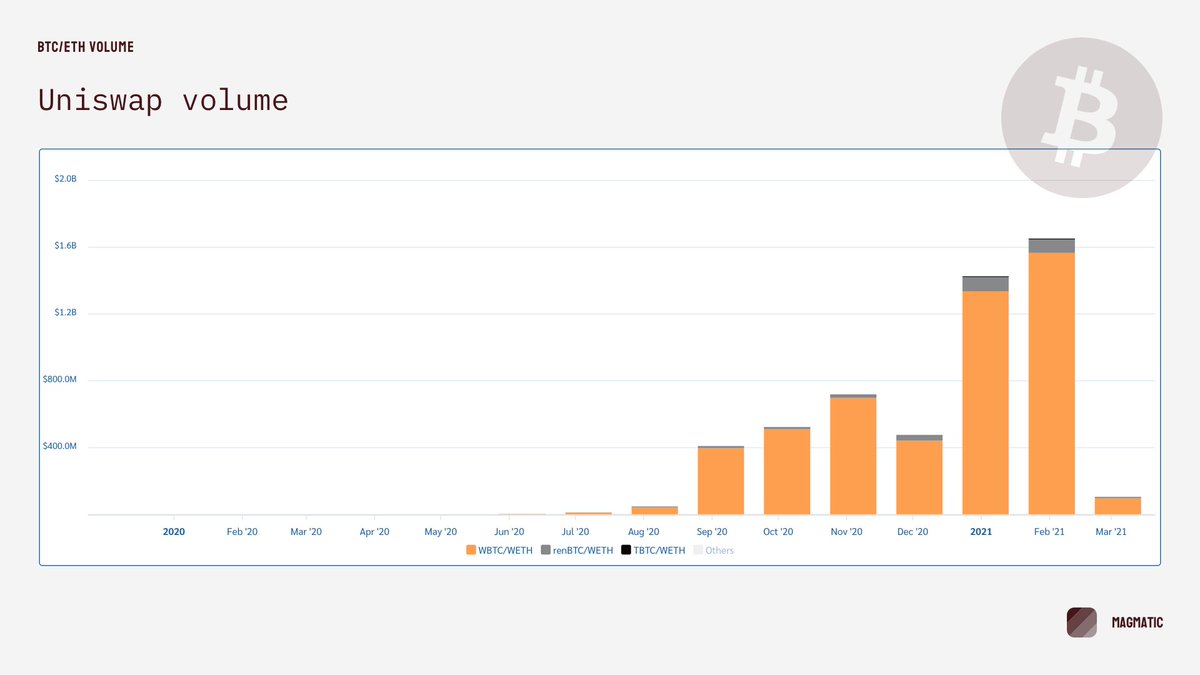Click the Jul '20 x-axis label
The width and height of the screenshot is (1200, 675).
pyautogui.click(x=575, y=532)
